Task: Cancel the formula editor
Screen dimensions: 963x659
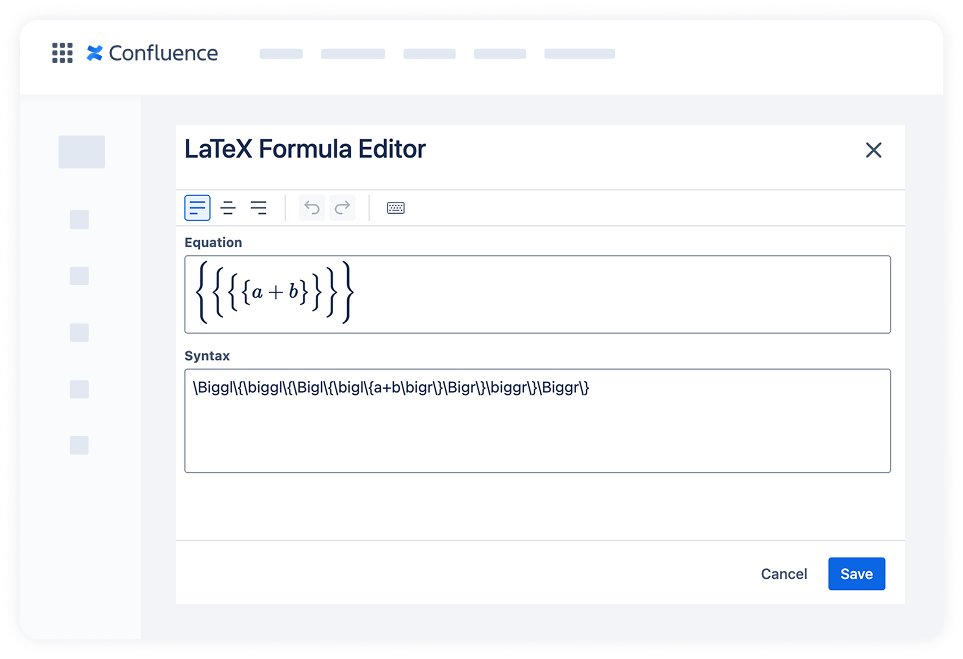Action: 784,574
